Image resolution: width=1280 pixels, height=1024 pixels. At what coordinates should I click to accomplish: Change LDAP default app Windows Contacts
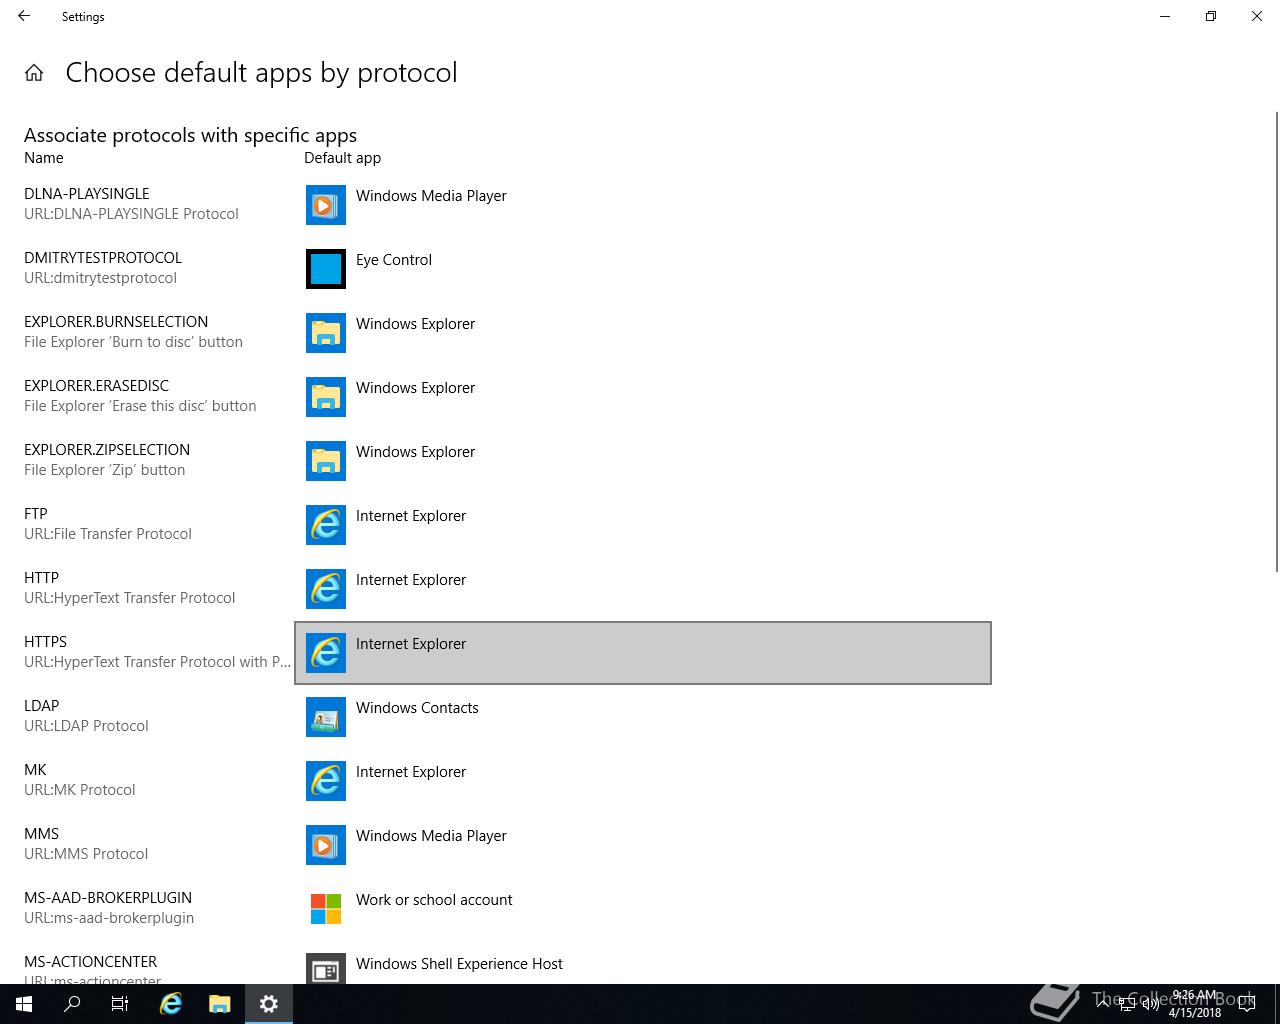click(x=643, y=717)
